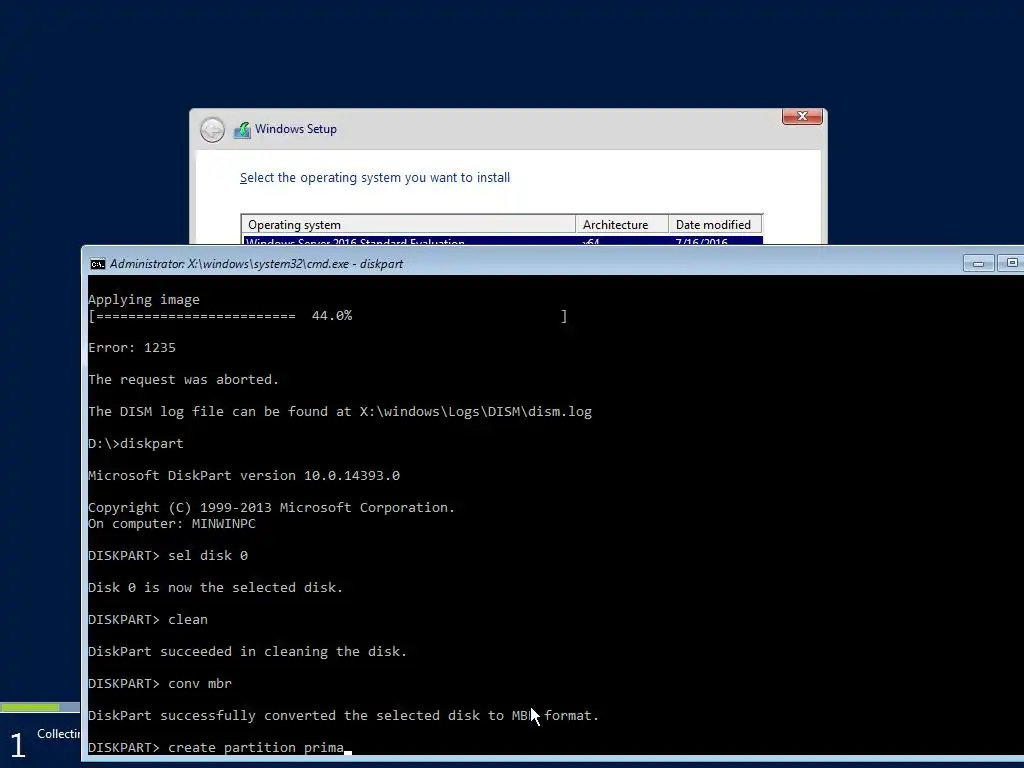Close the Windows Setup dialog
This screenshot has height=768, width=1024.
pyautogui.click(x=802, y=116)
